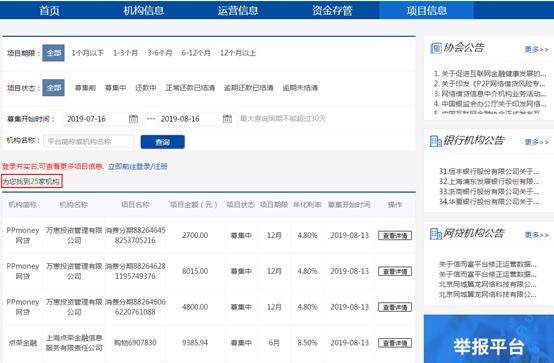Click the 查询 search button

click(x=163, y=142)
